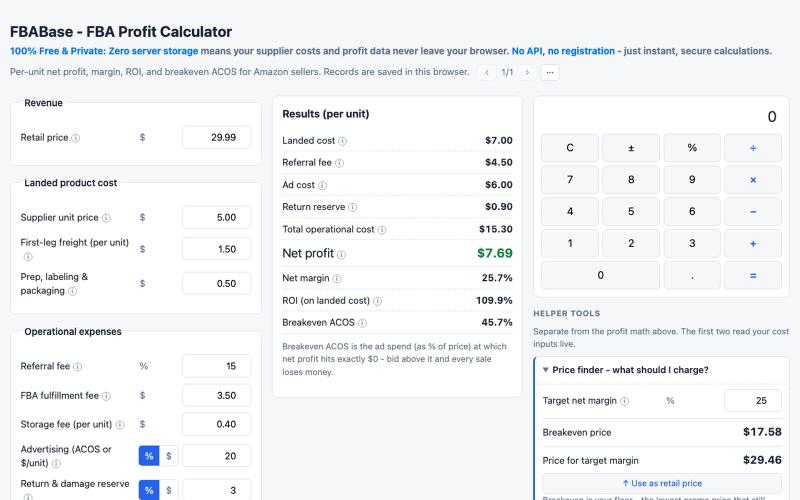Collapse the Price finder section

pyautogui.click(x=662, y=370)
